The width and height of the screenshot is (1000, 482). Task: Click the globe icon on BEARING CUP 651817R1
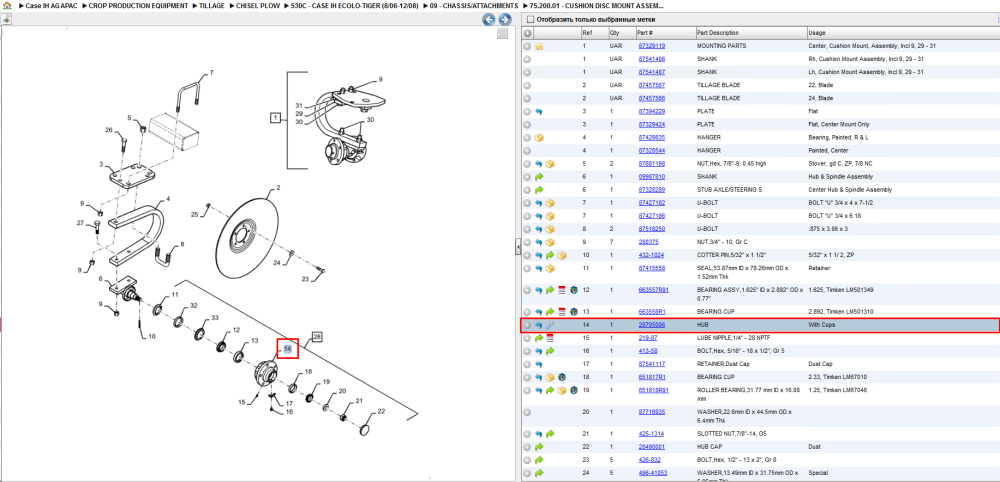[562, 377]
